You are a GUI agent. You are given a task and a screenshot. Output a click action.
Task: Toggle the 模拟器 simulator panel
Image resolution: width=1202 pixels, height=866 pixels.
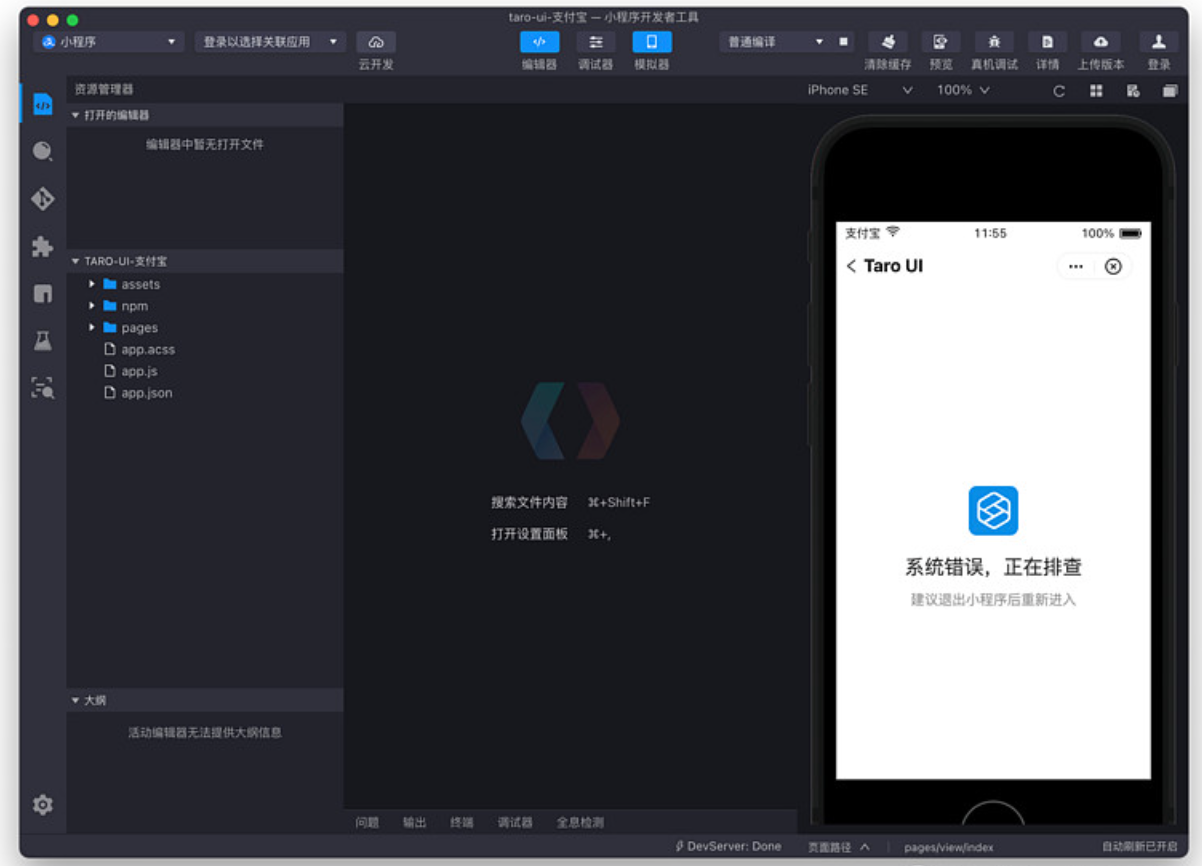(x=652, y=42)
